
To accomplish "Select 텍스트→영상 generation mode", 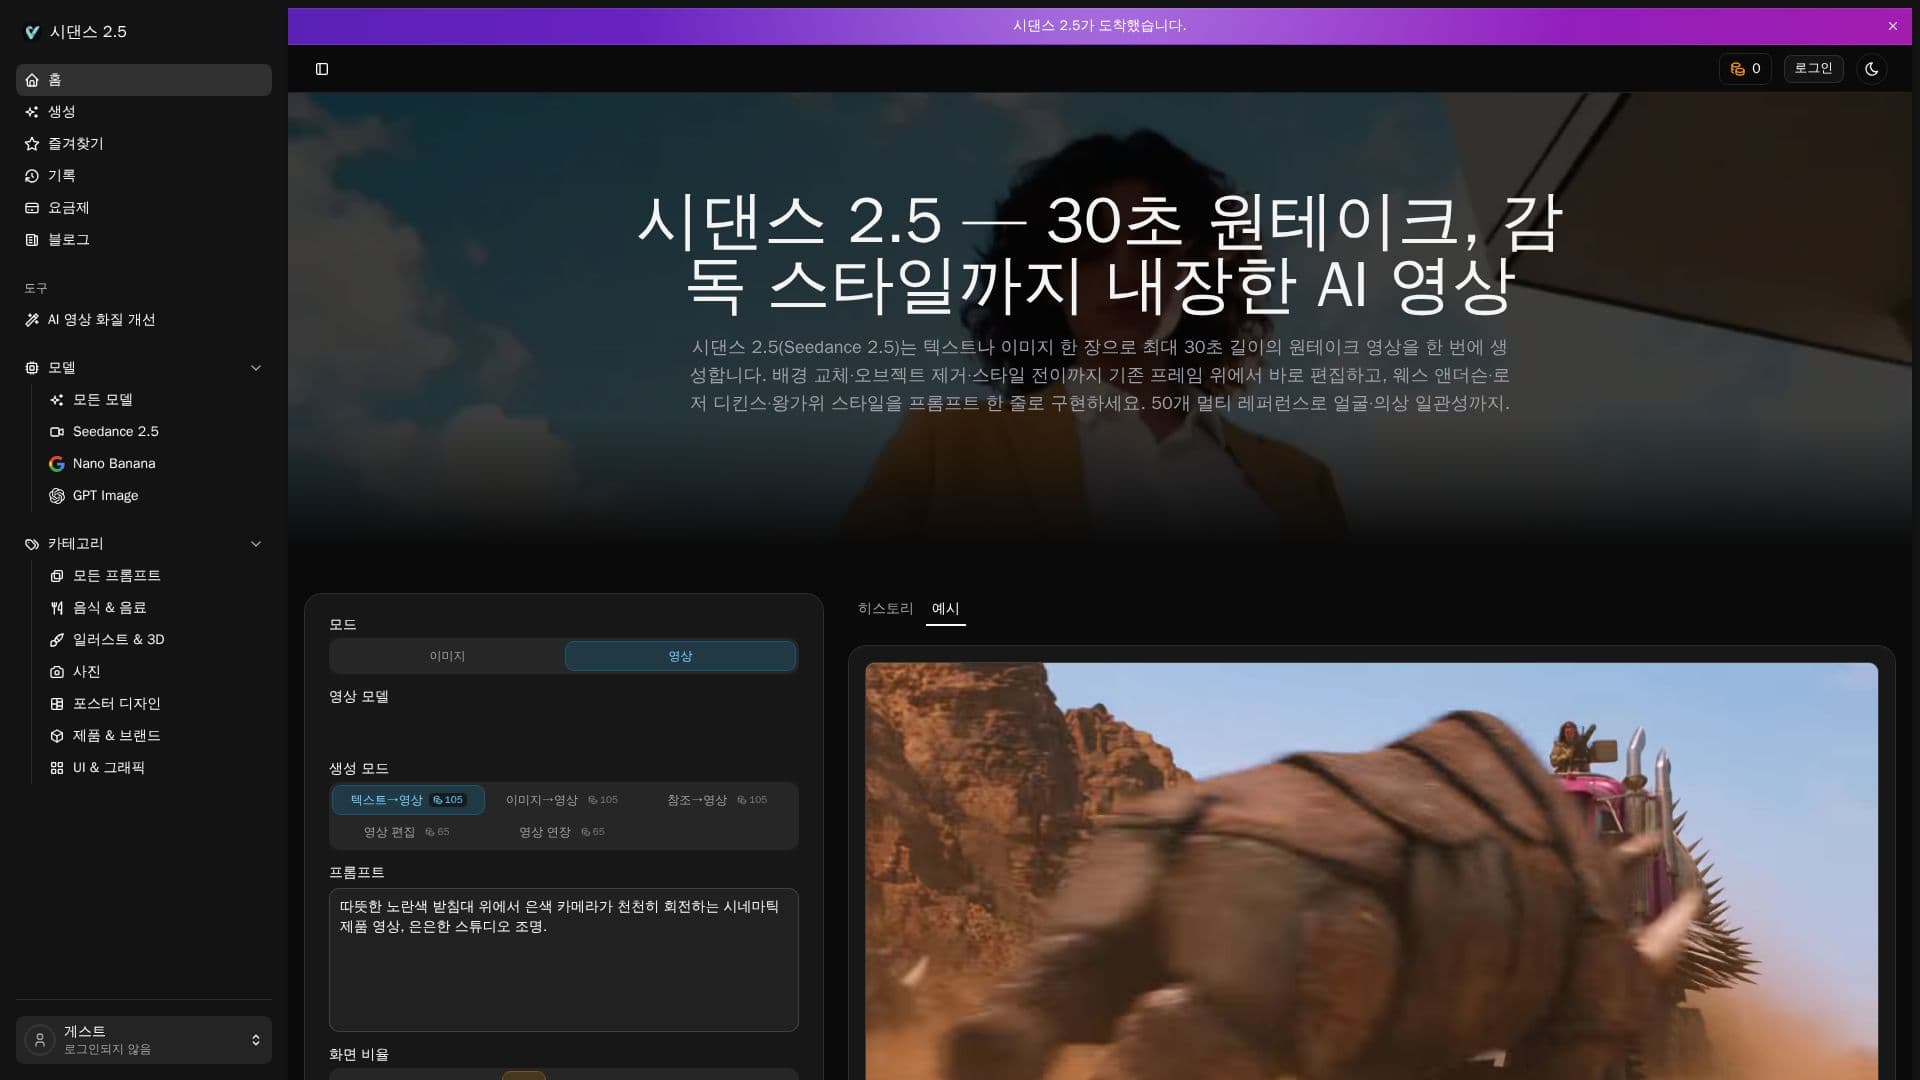I will point(408,800).
